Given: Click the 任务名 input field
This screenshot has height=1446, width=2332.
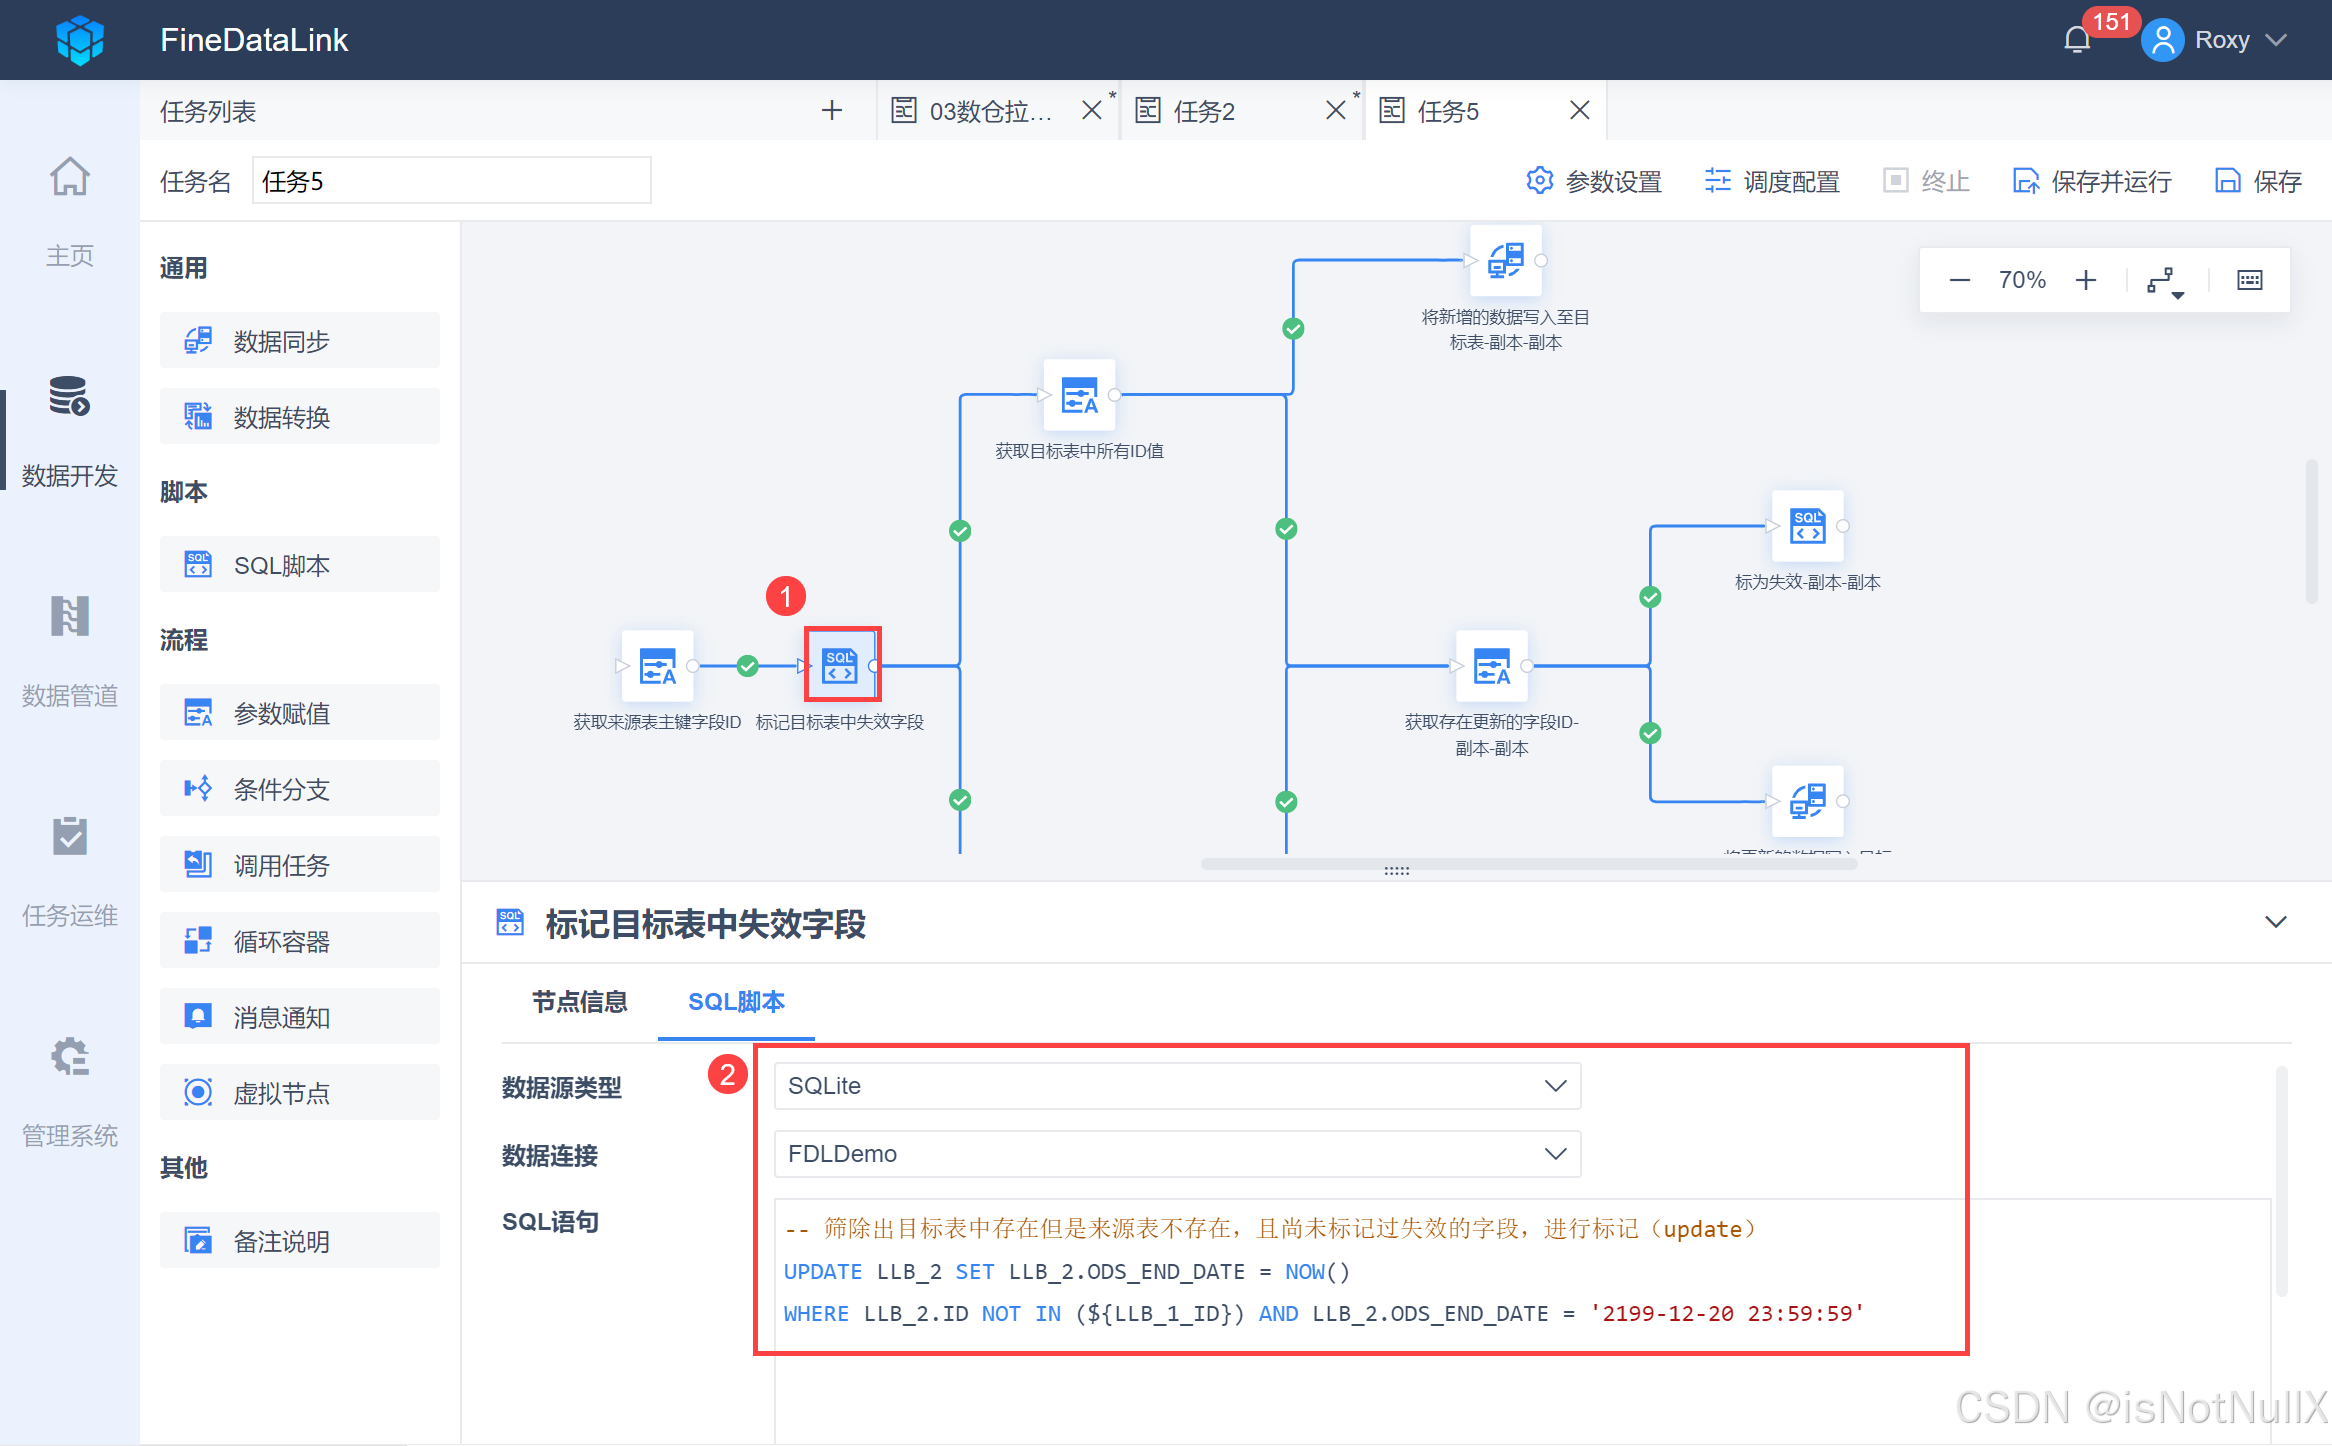Looking at the screenshot, I should pos(451,181).
